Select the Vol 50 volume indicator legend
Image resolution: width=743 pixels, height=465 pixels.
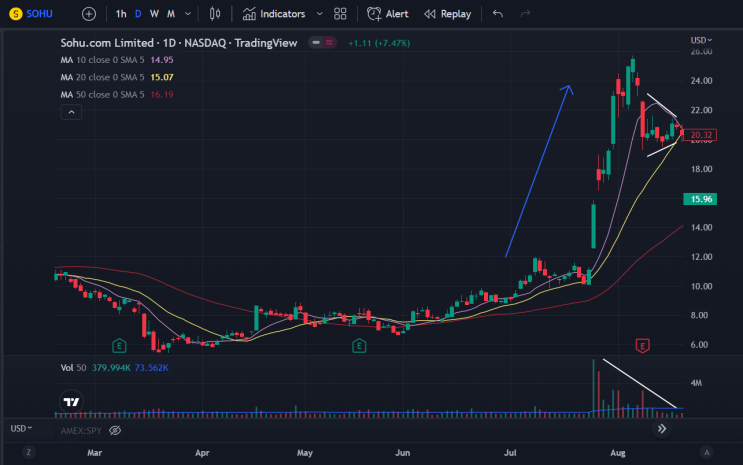tap(73, 368)
